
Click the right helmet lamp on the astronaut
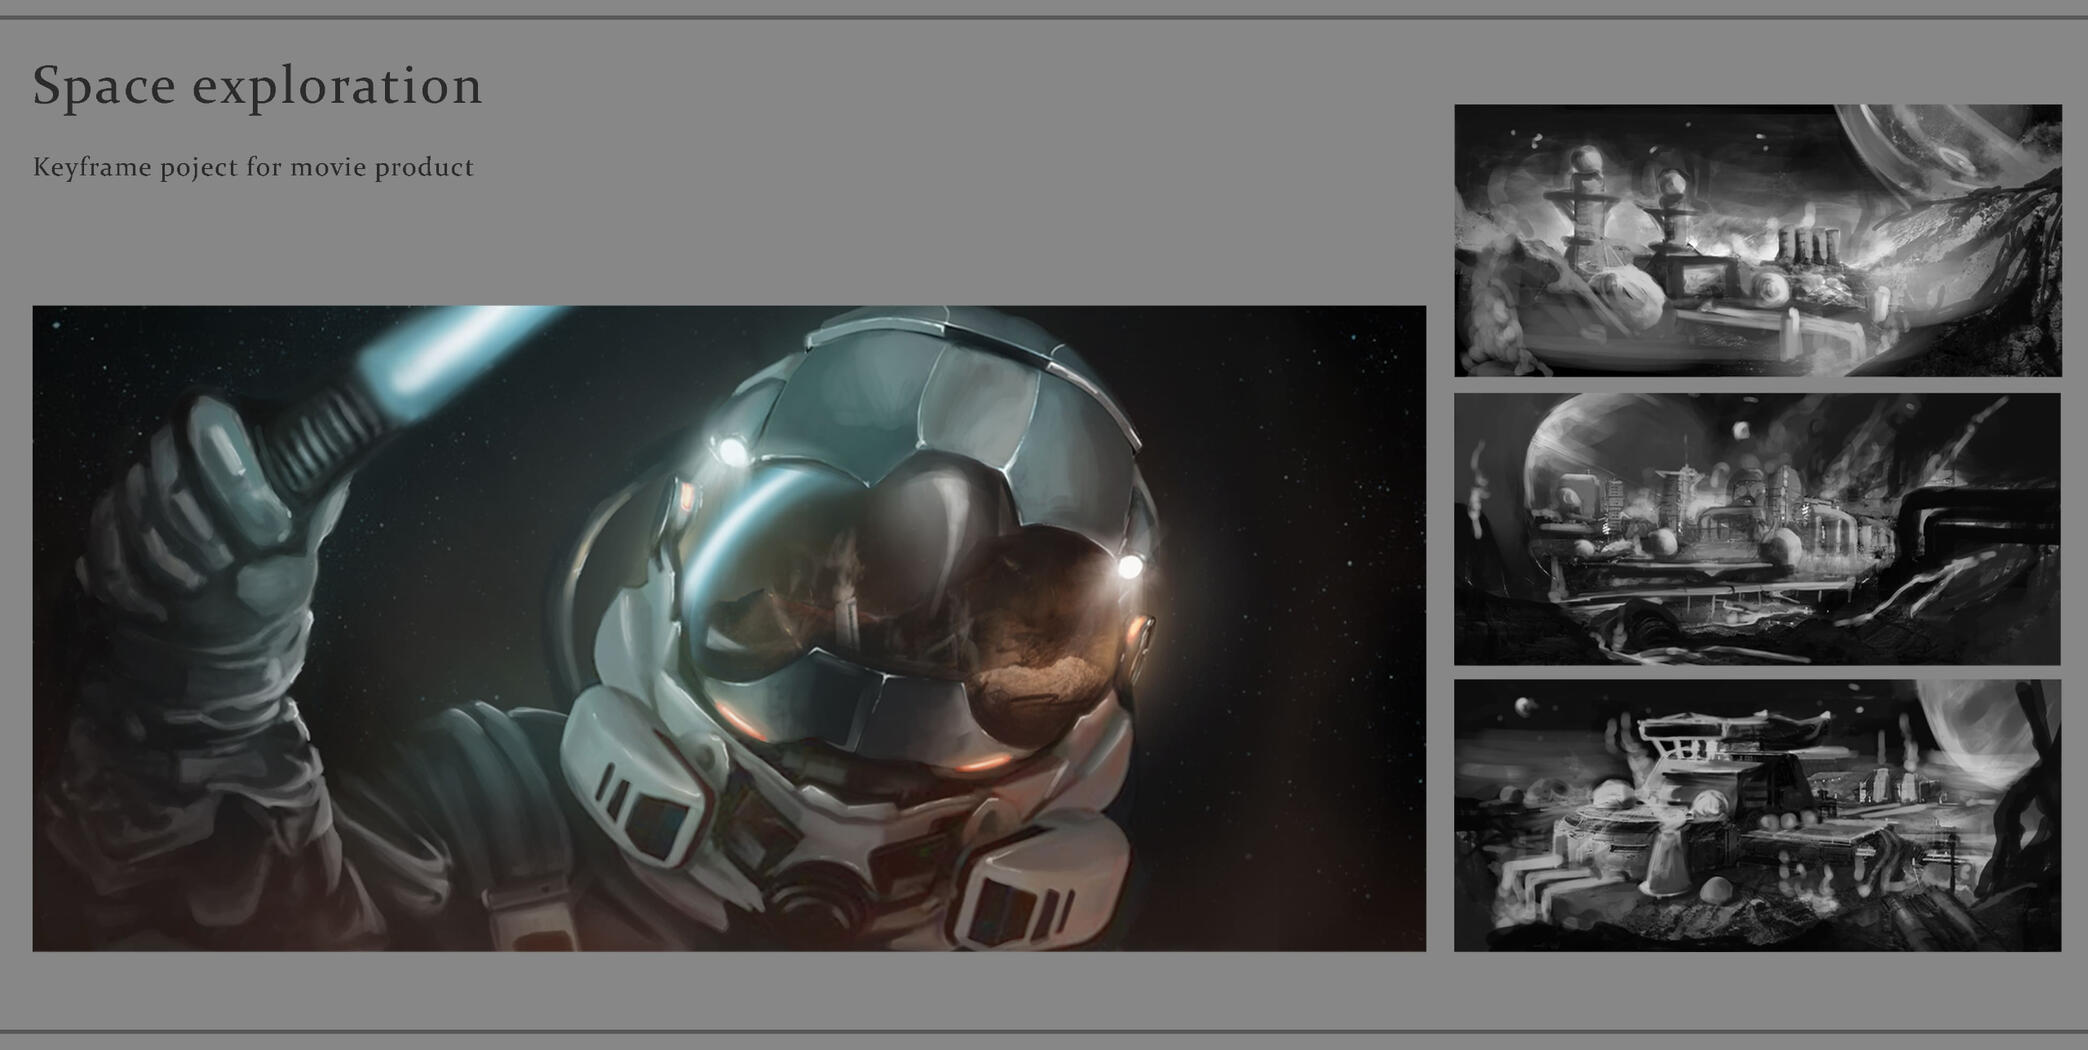point(1129,567)
